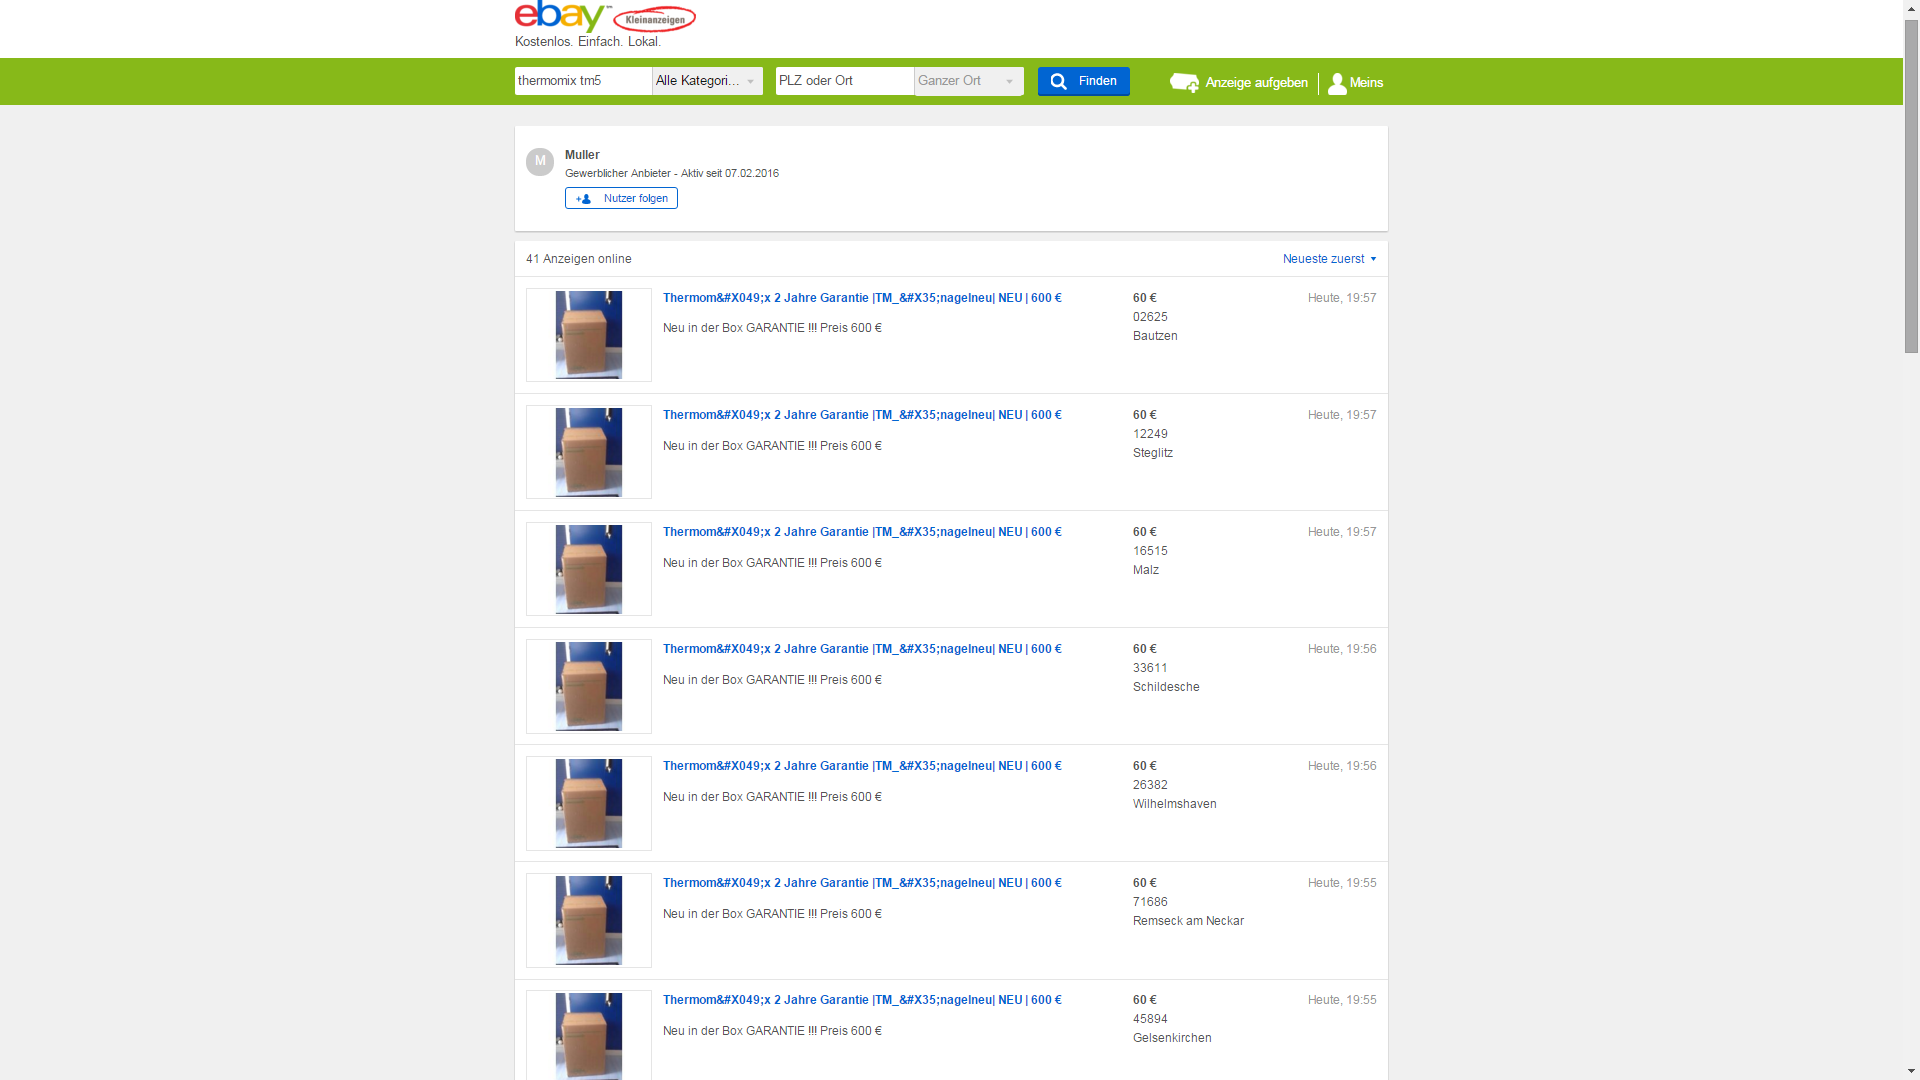Click the slogan 'Kostenlos. Einfach. Lokal.'
The width and height of the screenshot is (1920, 1080).
click(x=588, y=42)
